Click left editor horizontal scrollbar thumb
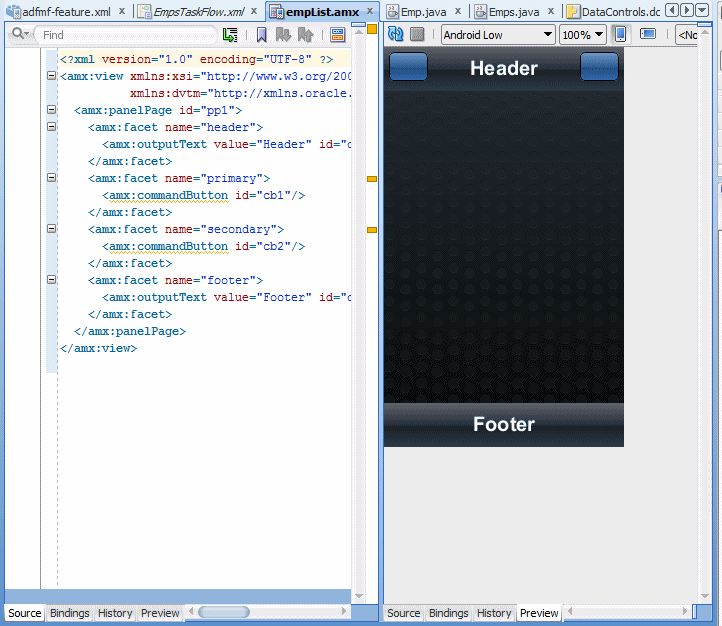Screen dimensions: 722x626 [x=224, y=612]
